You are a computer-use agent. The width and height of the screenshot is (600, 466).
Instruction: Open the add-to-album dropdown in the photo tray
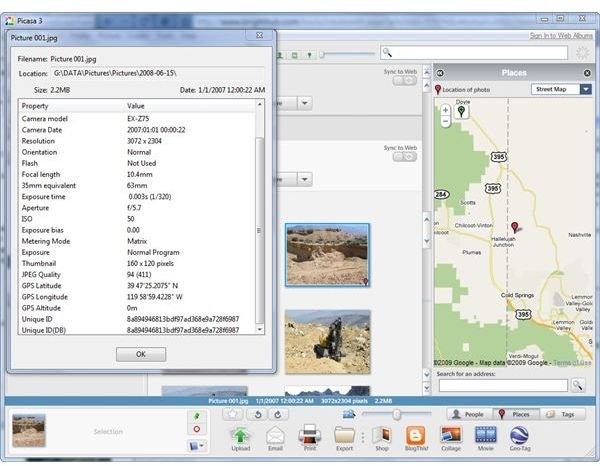coord(197,446)
